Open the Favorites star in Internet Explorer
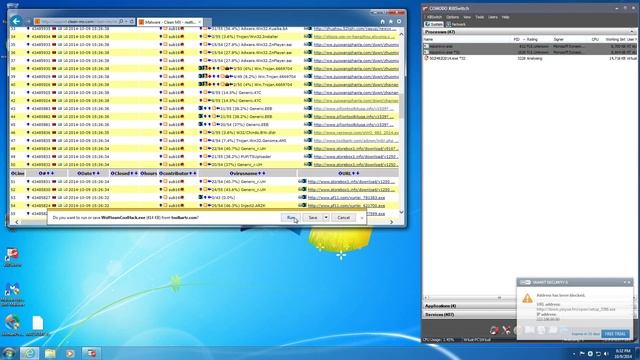640x360 pixels. [x=391, y=22]
